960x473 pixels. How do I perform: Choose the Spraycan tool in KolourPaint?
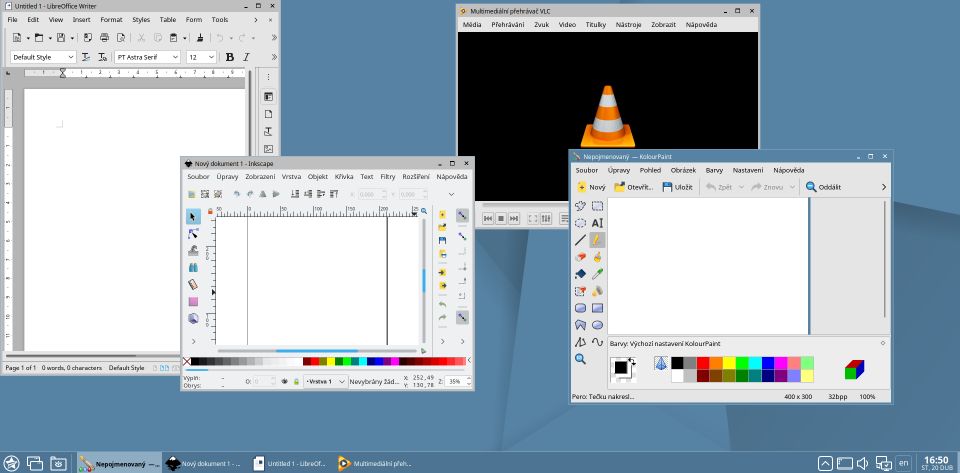pyautogui.click(x=597, y=291)
